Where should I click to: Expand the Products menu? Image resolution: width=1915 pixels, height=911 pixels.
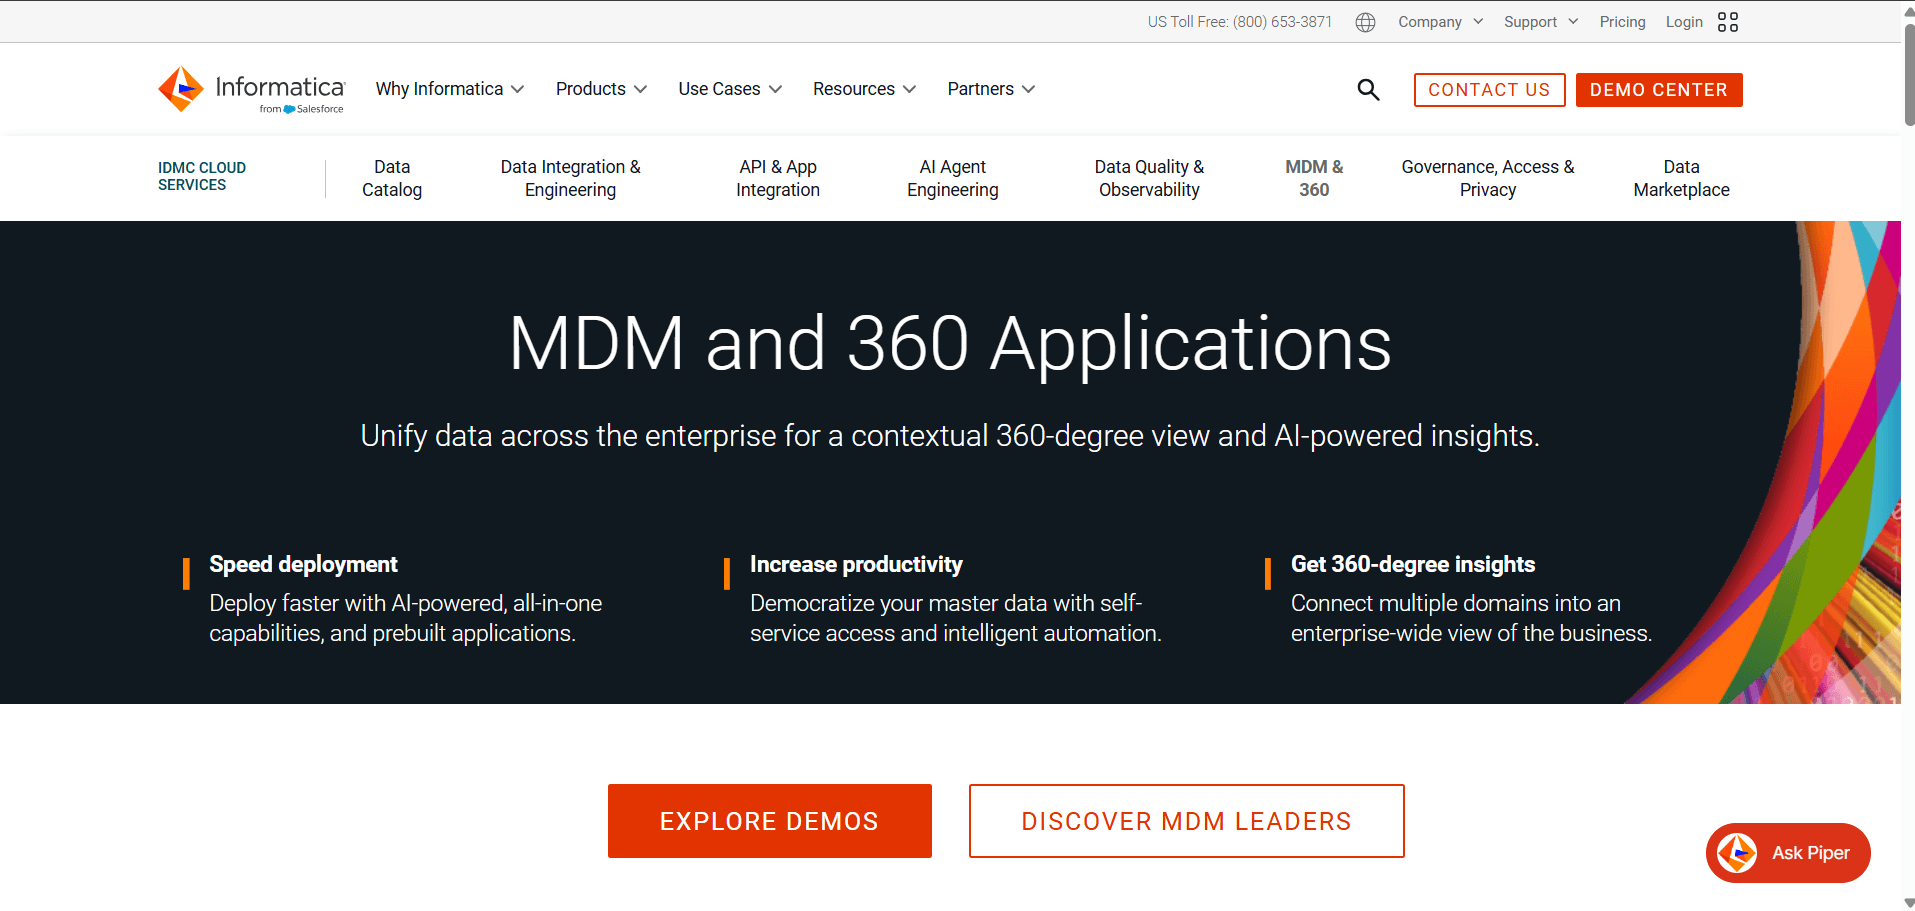pos(601,89)
